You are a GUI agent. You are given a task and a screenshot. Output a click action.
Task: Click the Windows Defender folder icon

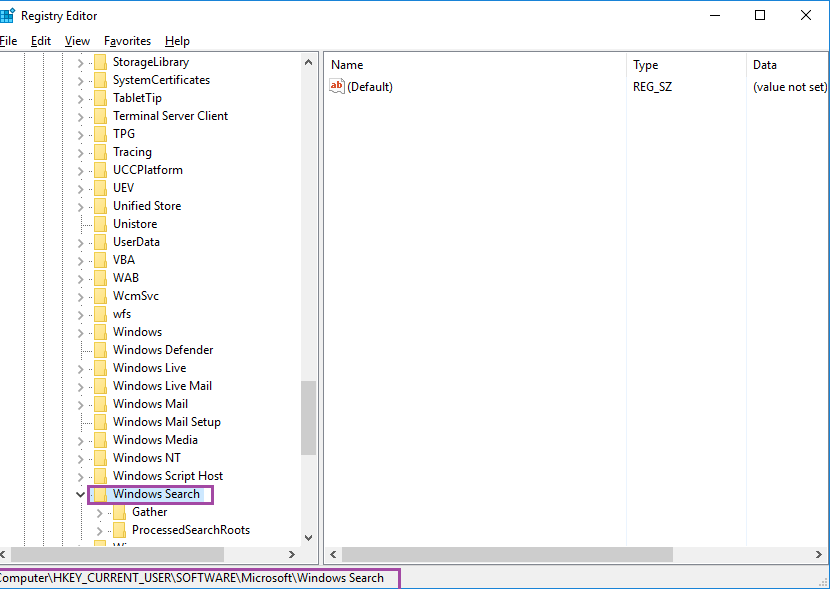(x=100, y=350)
